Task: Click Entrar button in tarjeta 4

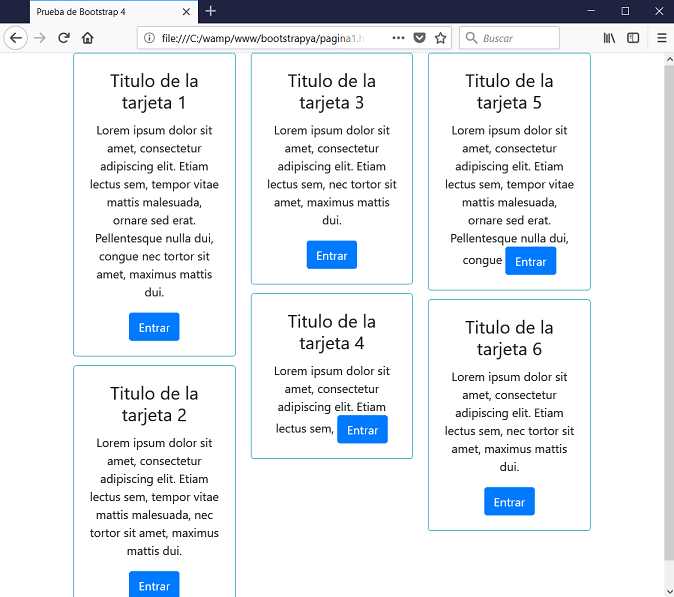Action: [362, 429]
